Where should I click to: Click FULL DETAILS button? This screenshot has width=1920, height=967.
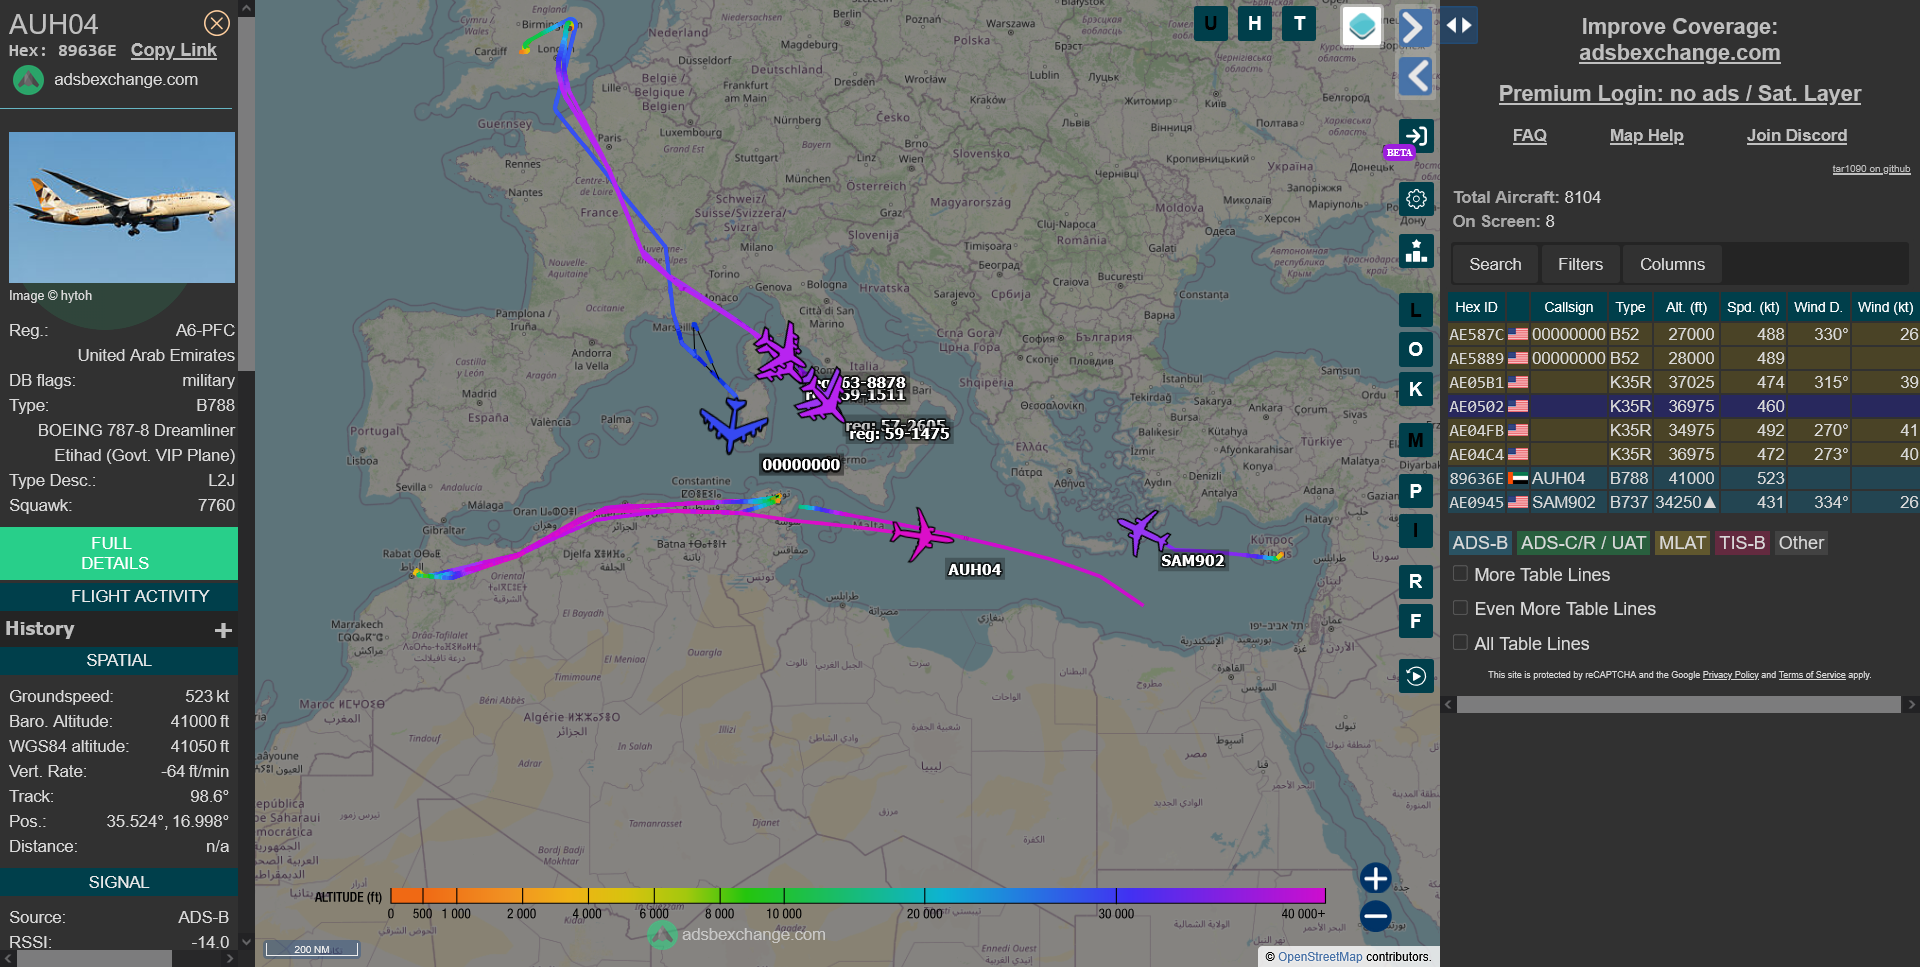[119, 553]
